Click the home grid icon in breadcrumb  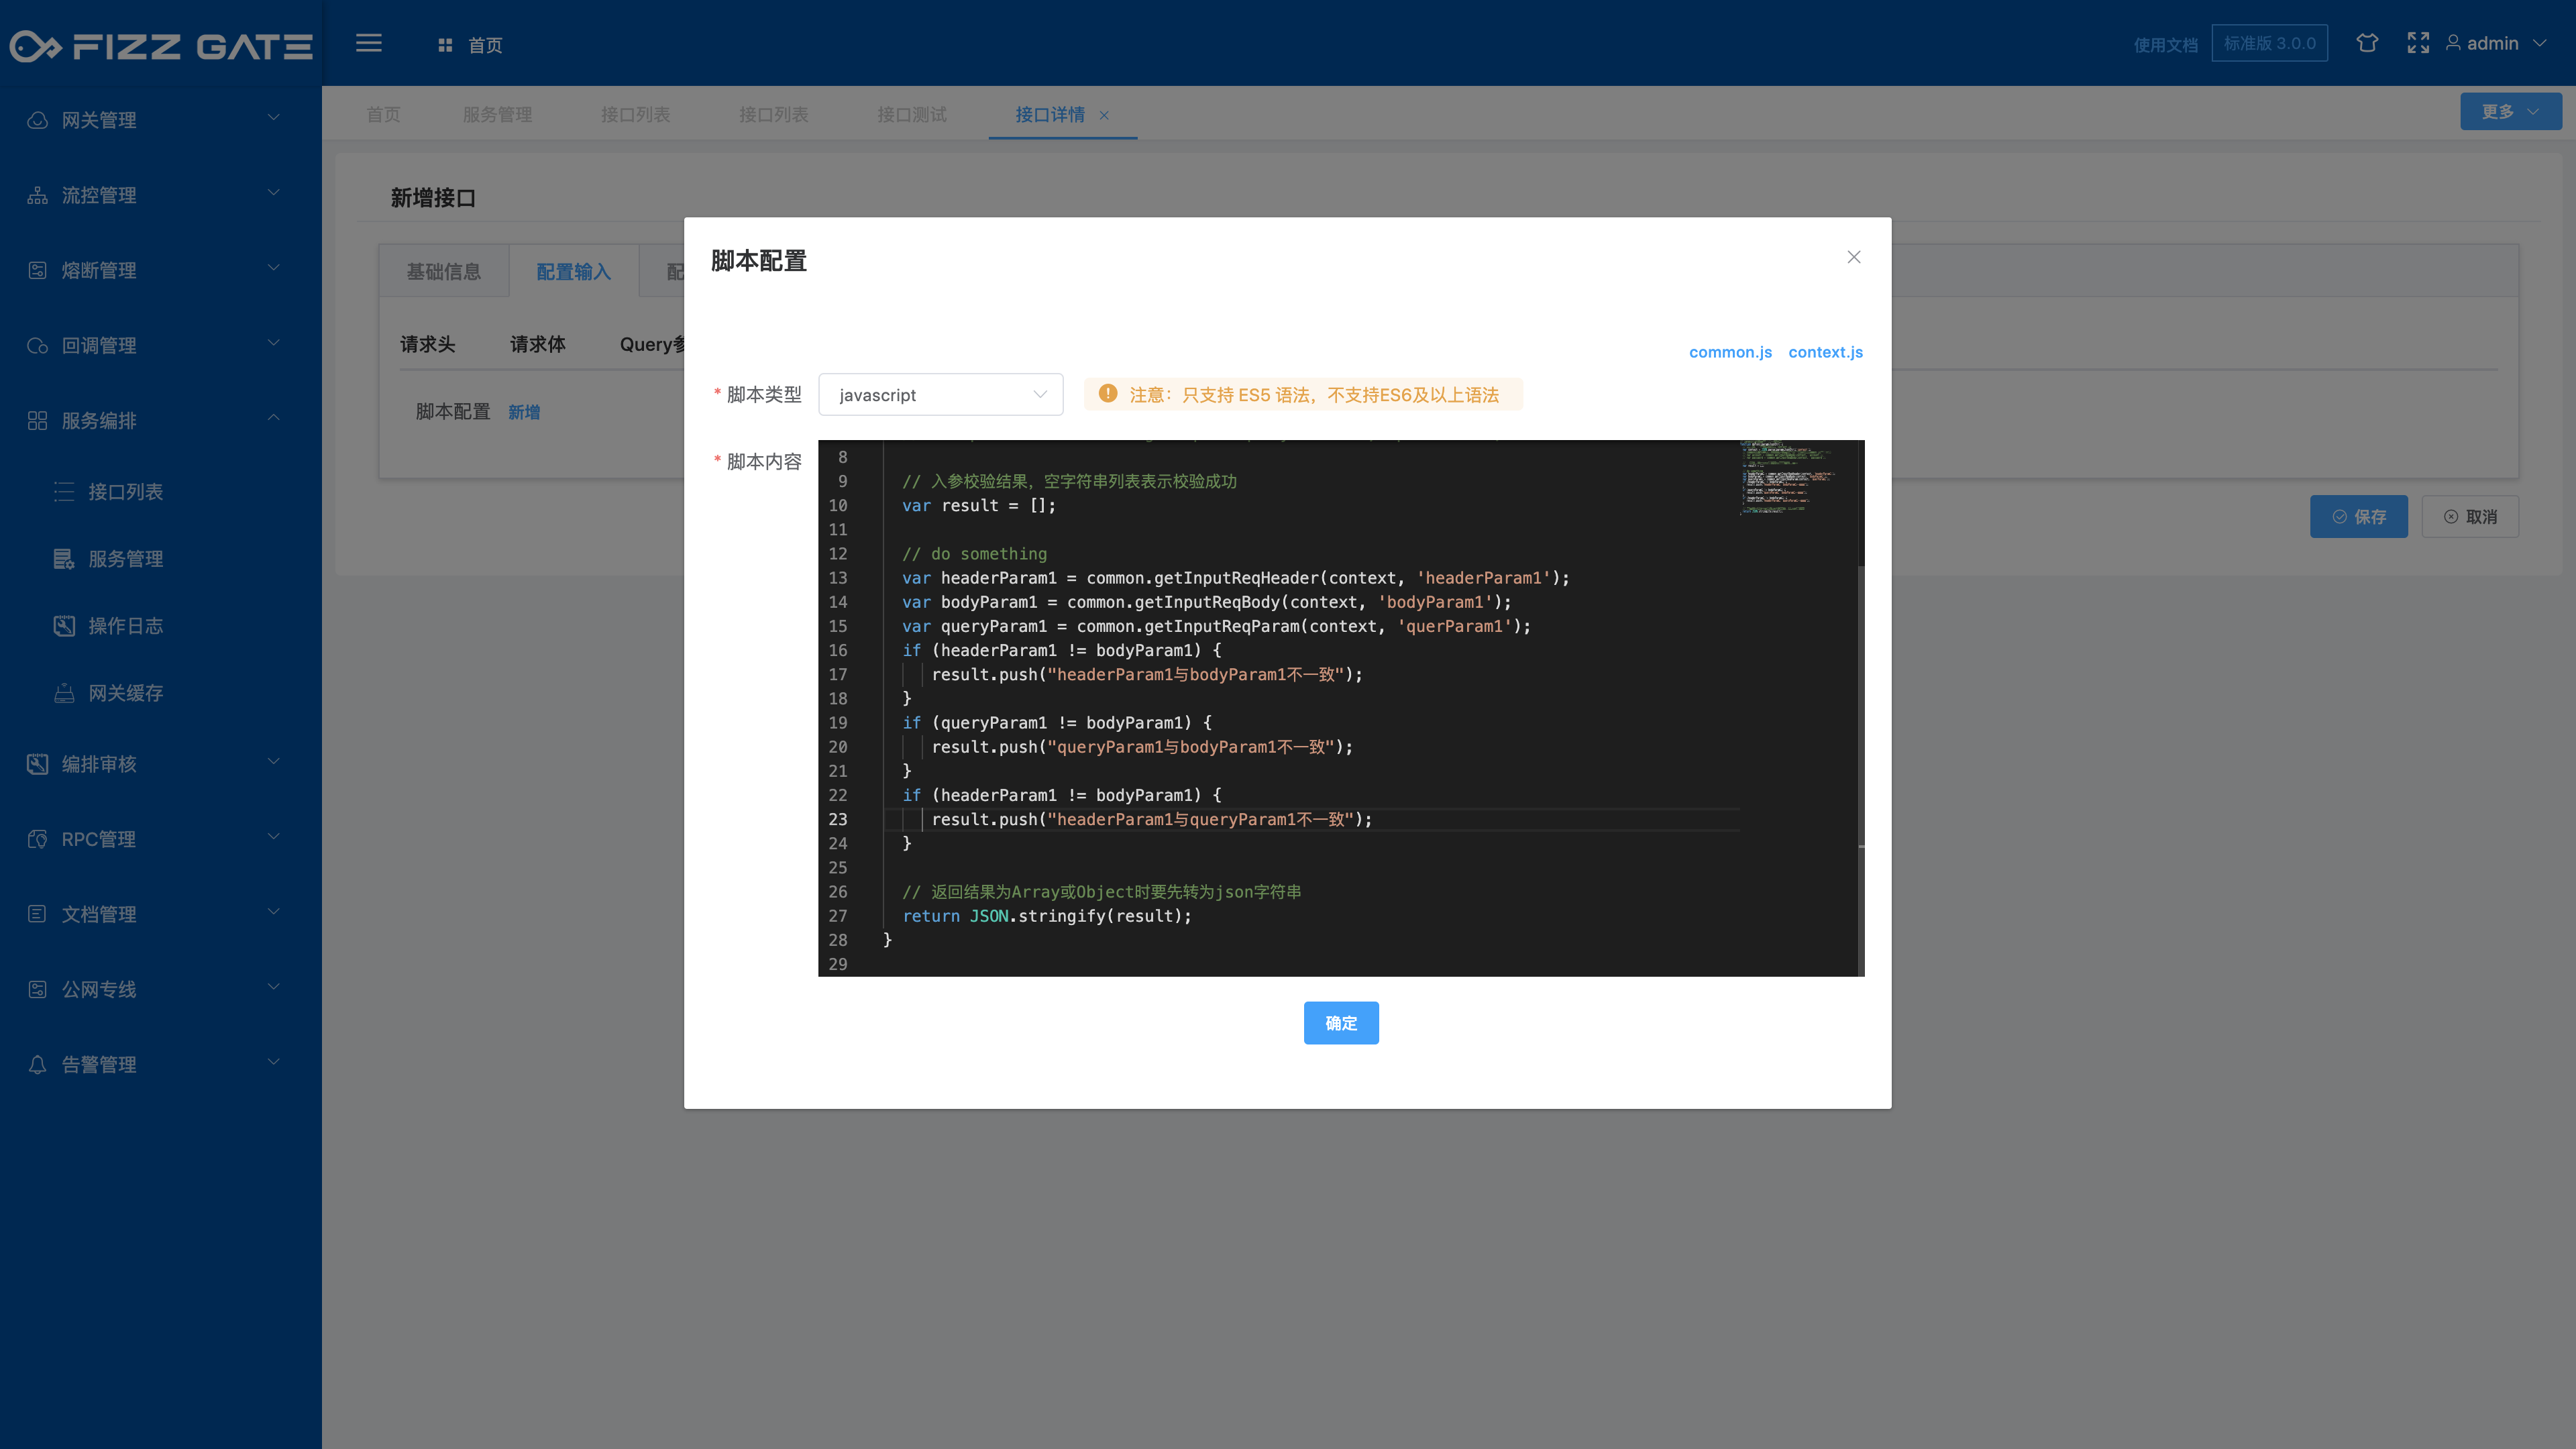tap(445, 45)
